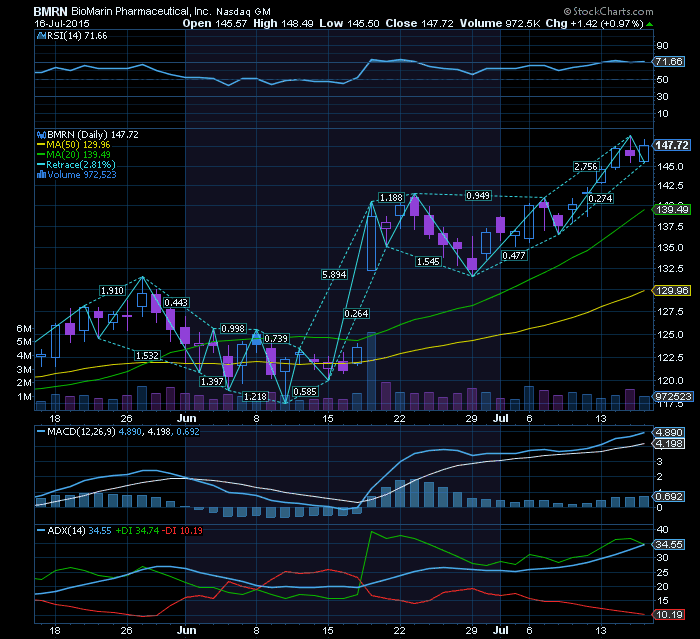Click the green MA(20) line swatch in the legend
The image size is (700, 639).
(41, 155)
